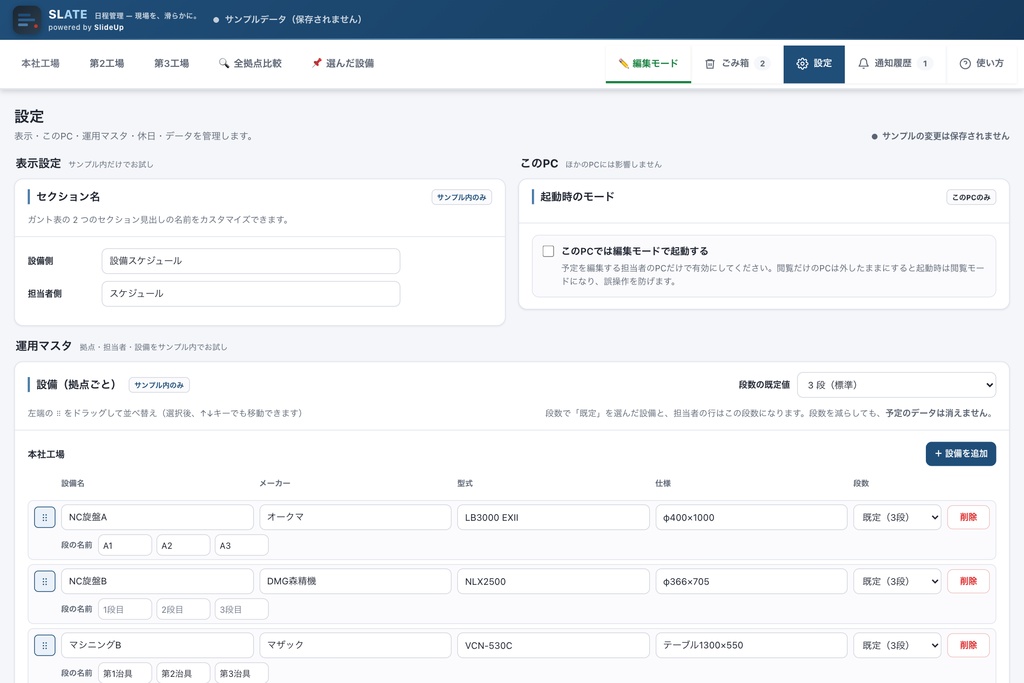
Task: Click the 担当者側 section name field
Action: tap(251, 294)
